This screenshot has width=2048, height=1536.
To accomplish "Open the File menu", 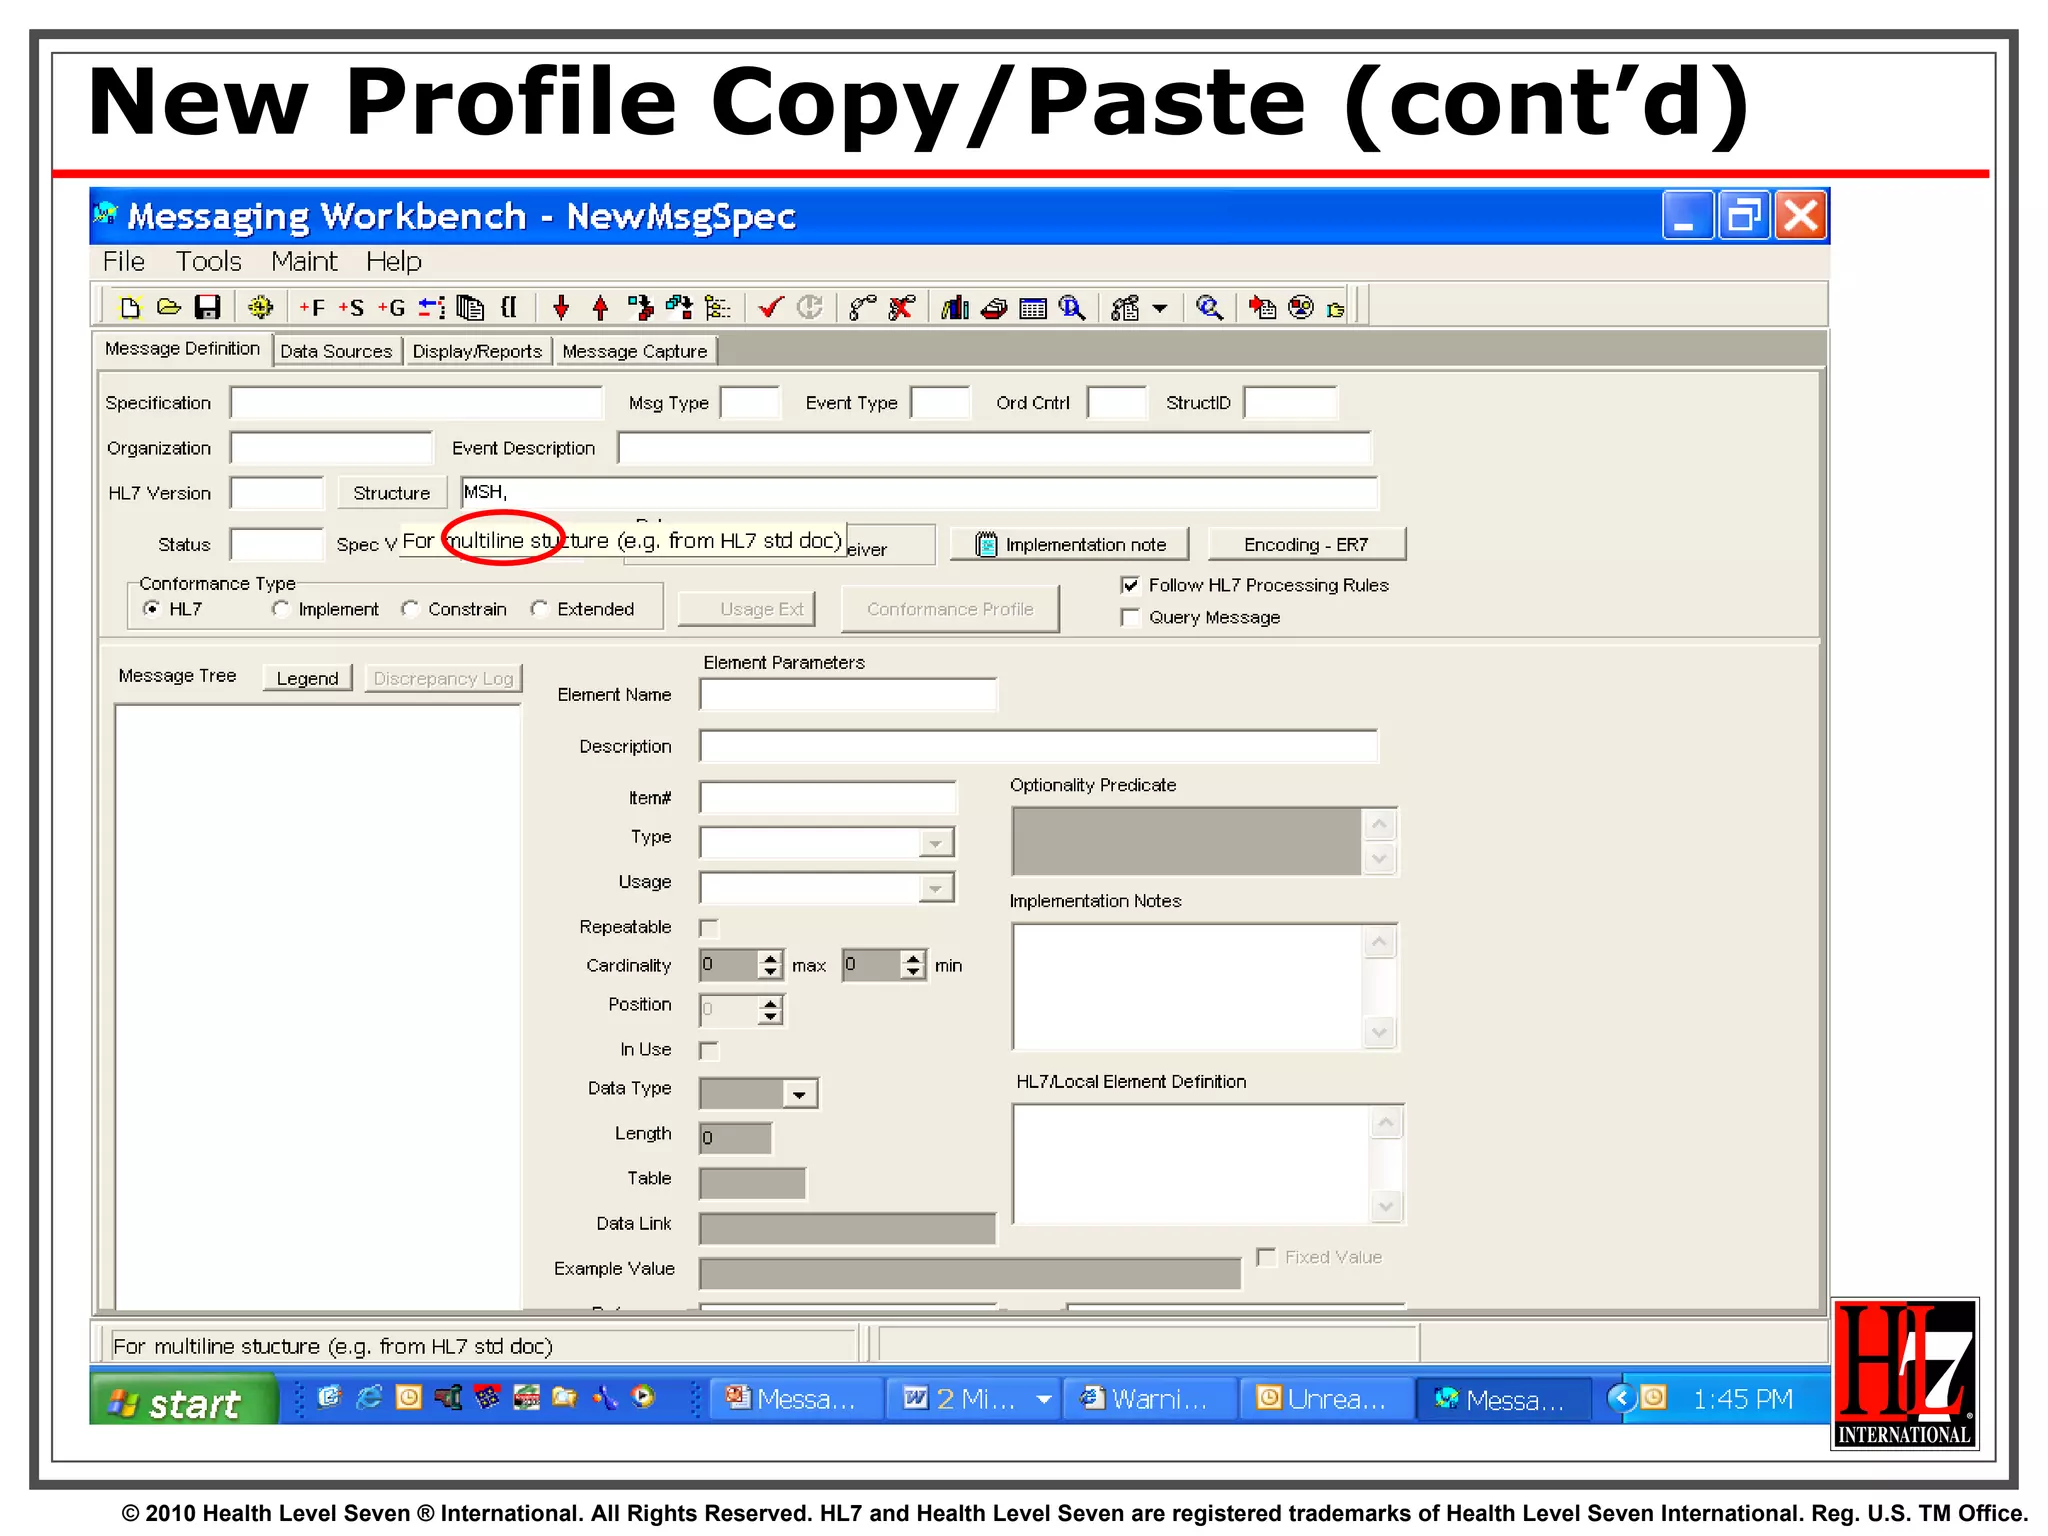I will (124, 262).
